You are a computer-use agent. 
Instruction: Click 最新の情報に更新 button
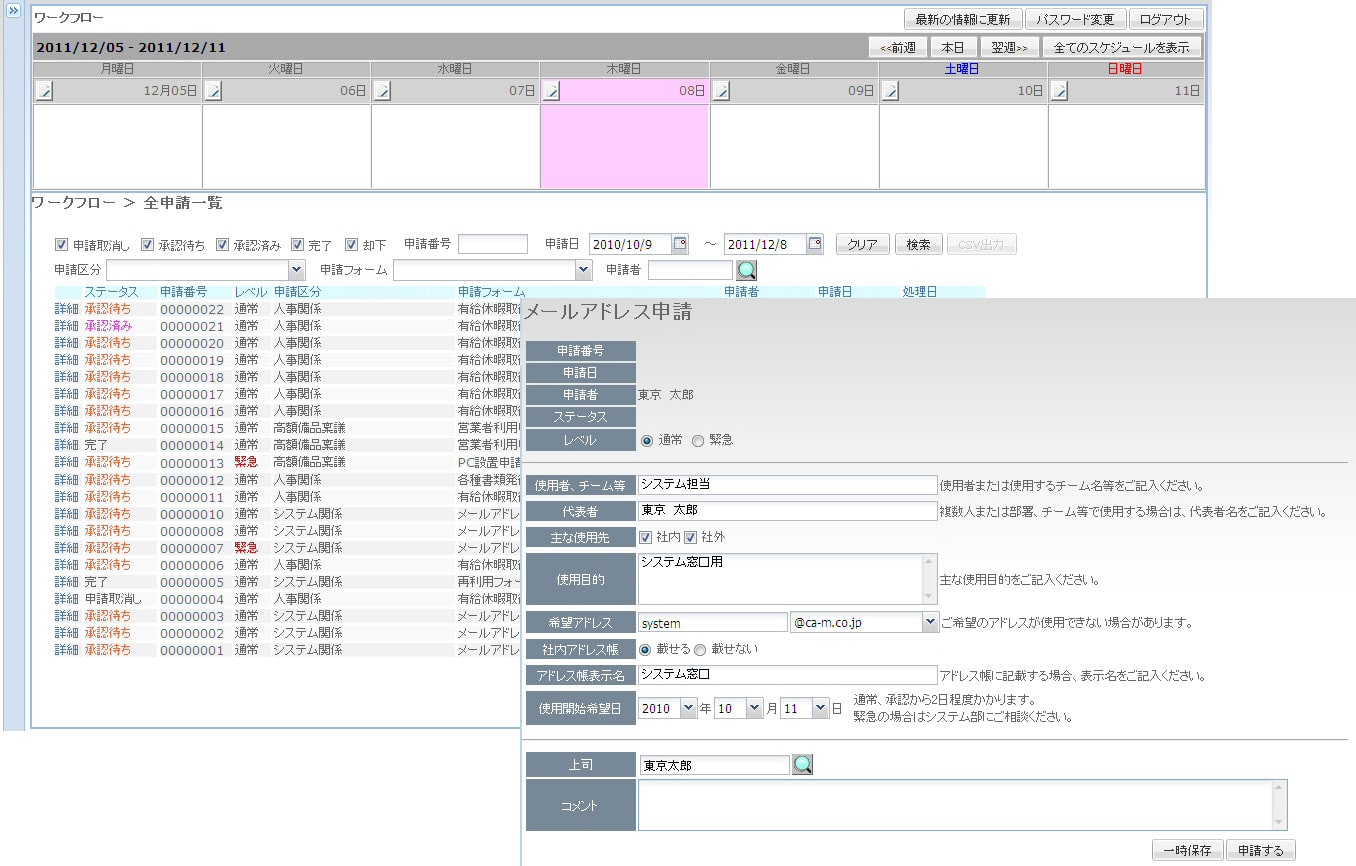963,20
